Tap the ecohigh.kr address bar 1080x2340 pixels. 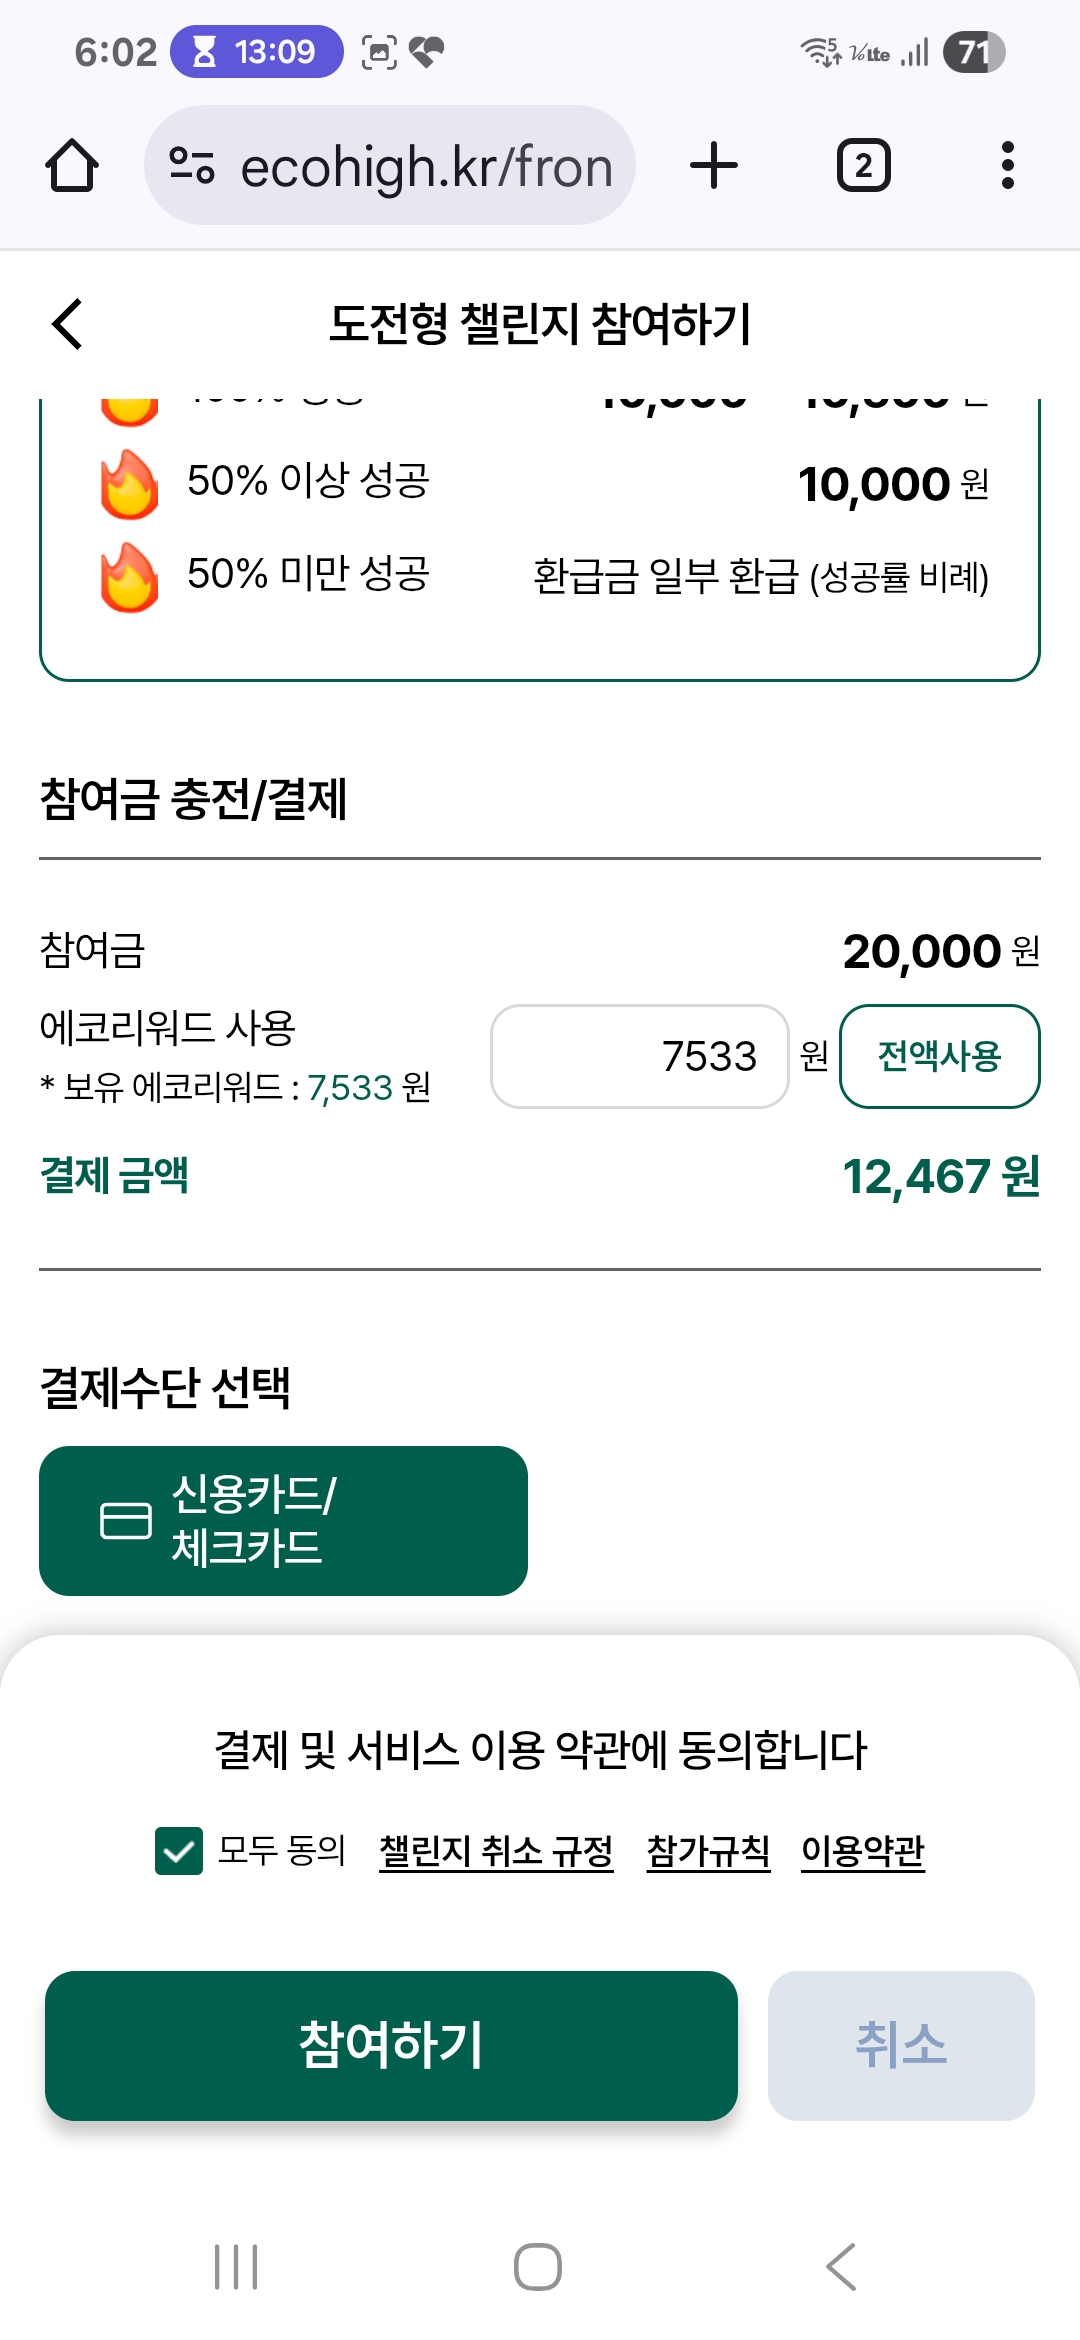pyautogui.click(x=425, y=165)
